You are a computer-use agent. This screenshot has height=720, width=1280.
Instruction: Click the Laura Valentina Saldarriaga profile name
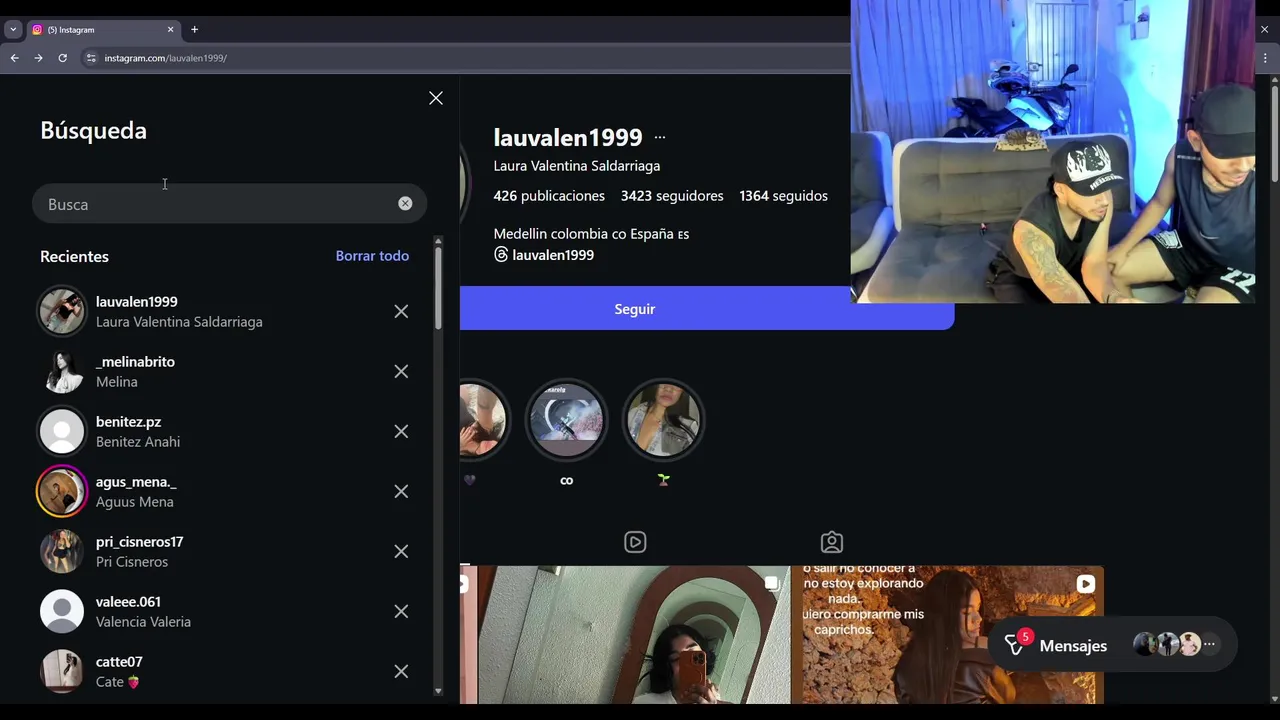pos(577,166)
